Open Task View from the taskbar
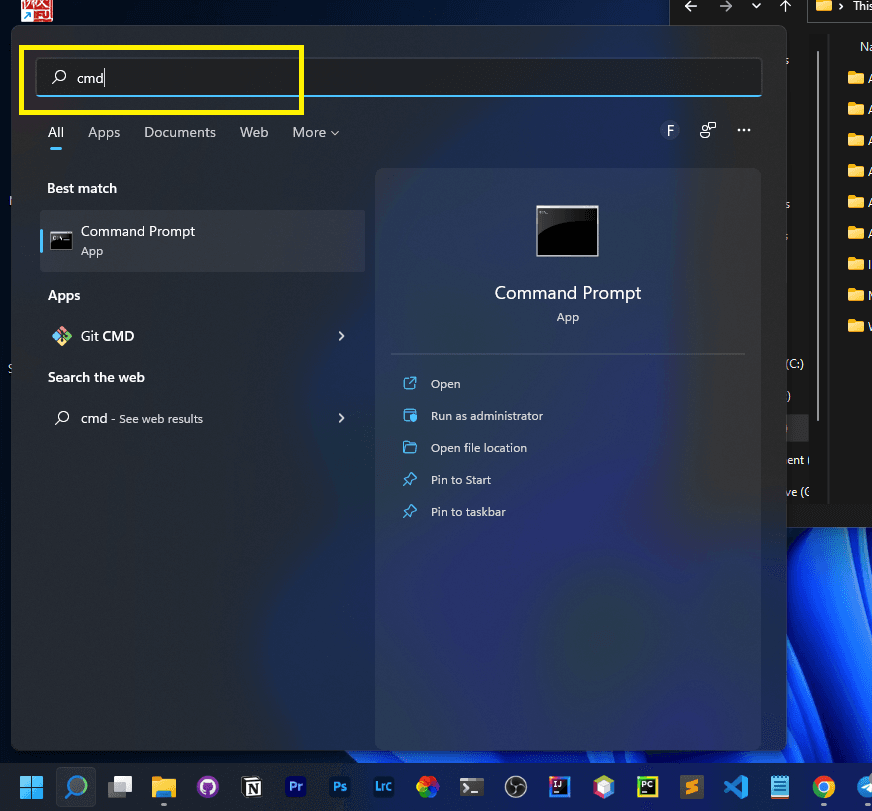Image resolution: width=872 pixels, height=811 pixels. (120, 787)
